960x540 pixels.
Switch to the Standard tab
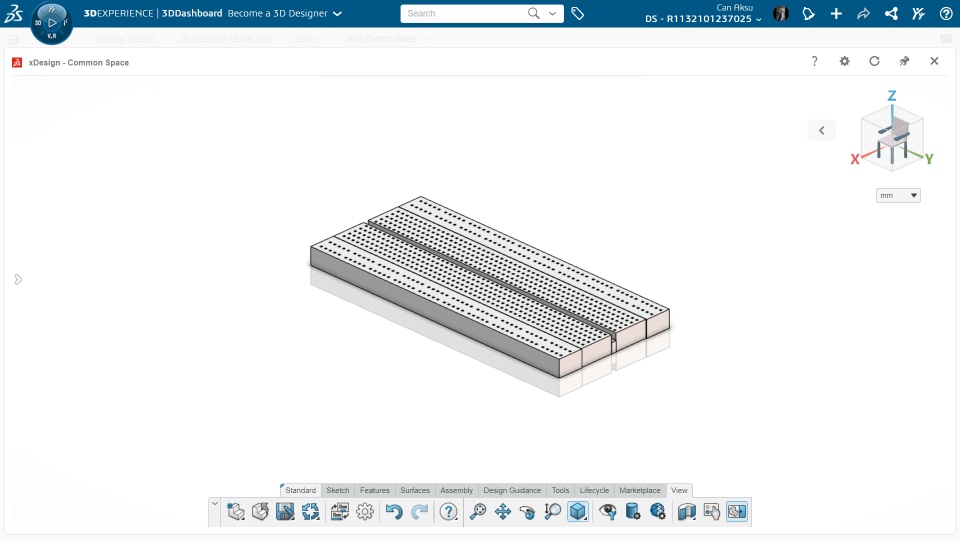(x=300, y=490)
